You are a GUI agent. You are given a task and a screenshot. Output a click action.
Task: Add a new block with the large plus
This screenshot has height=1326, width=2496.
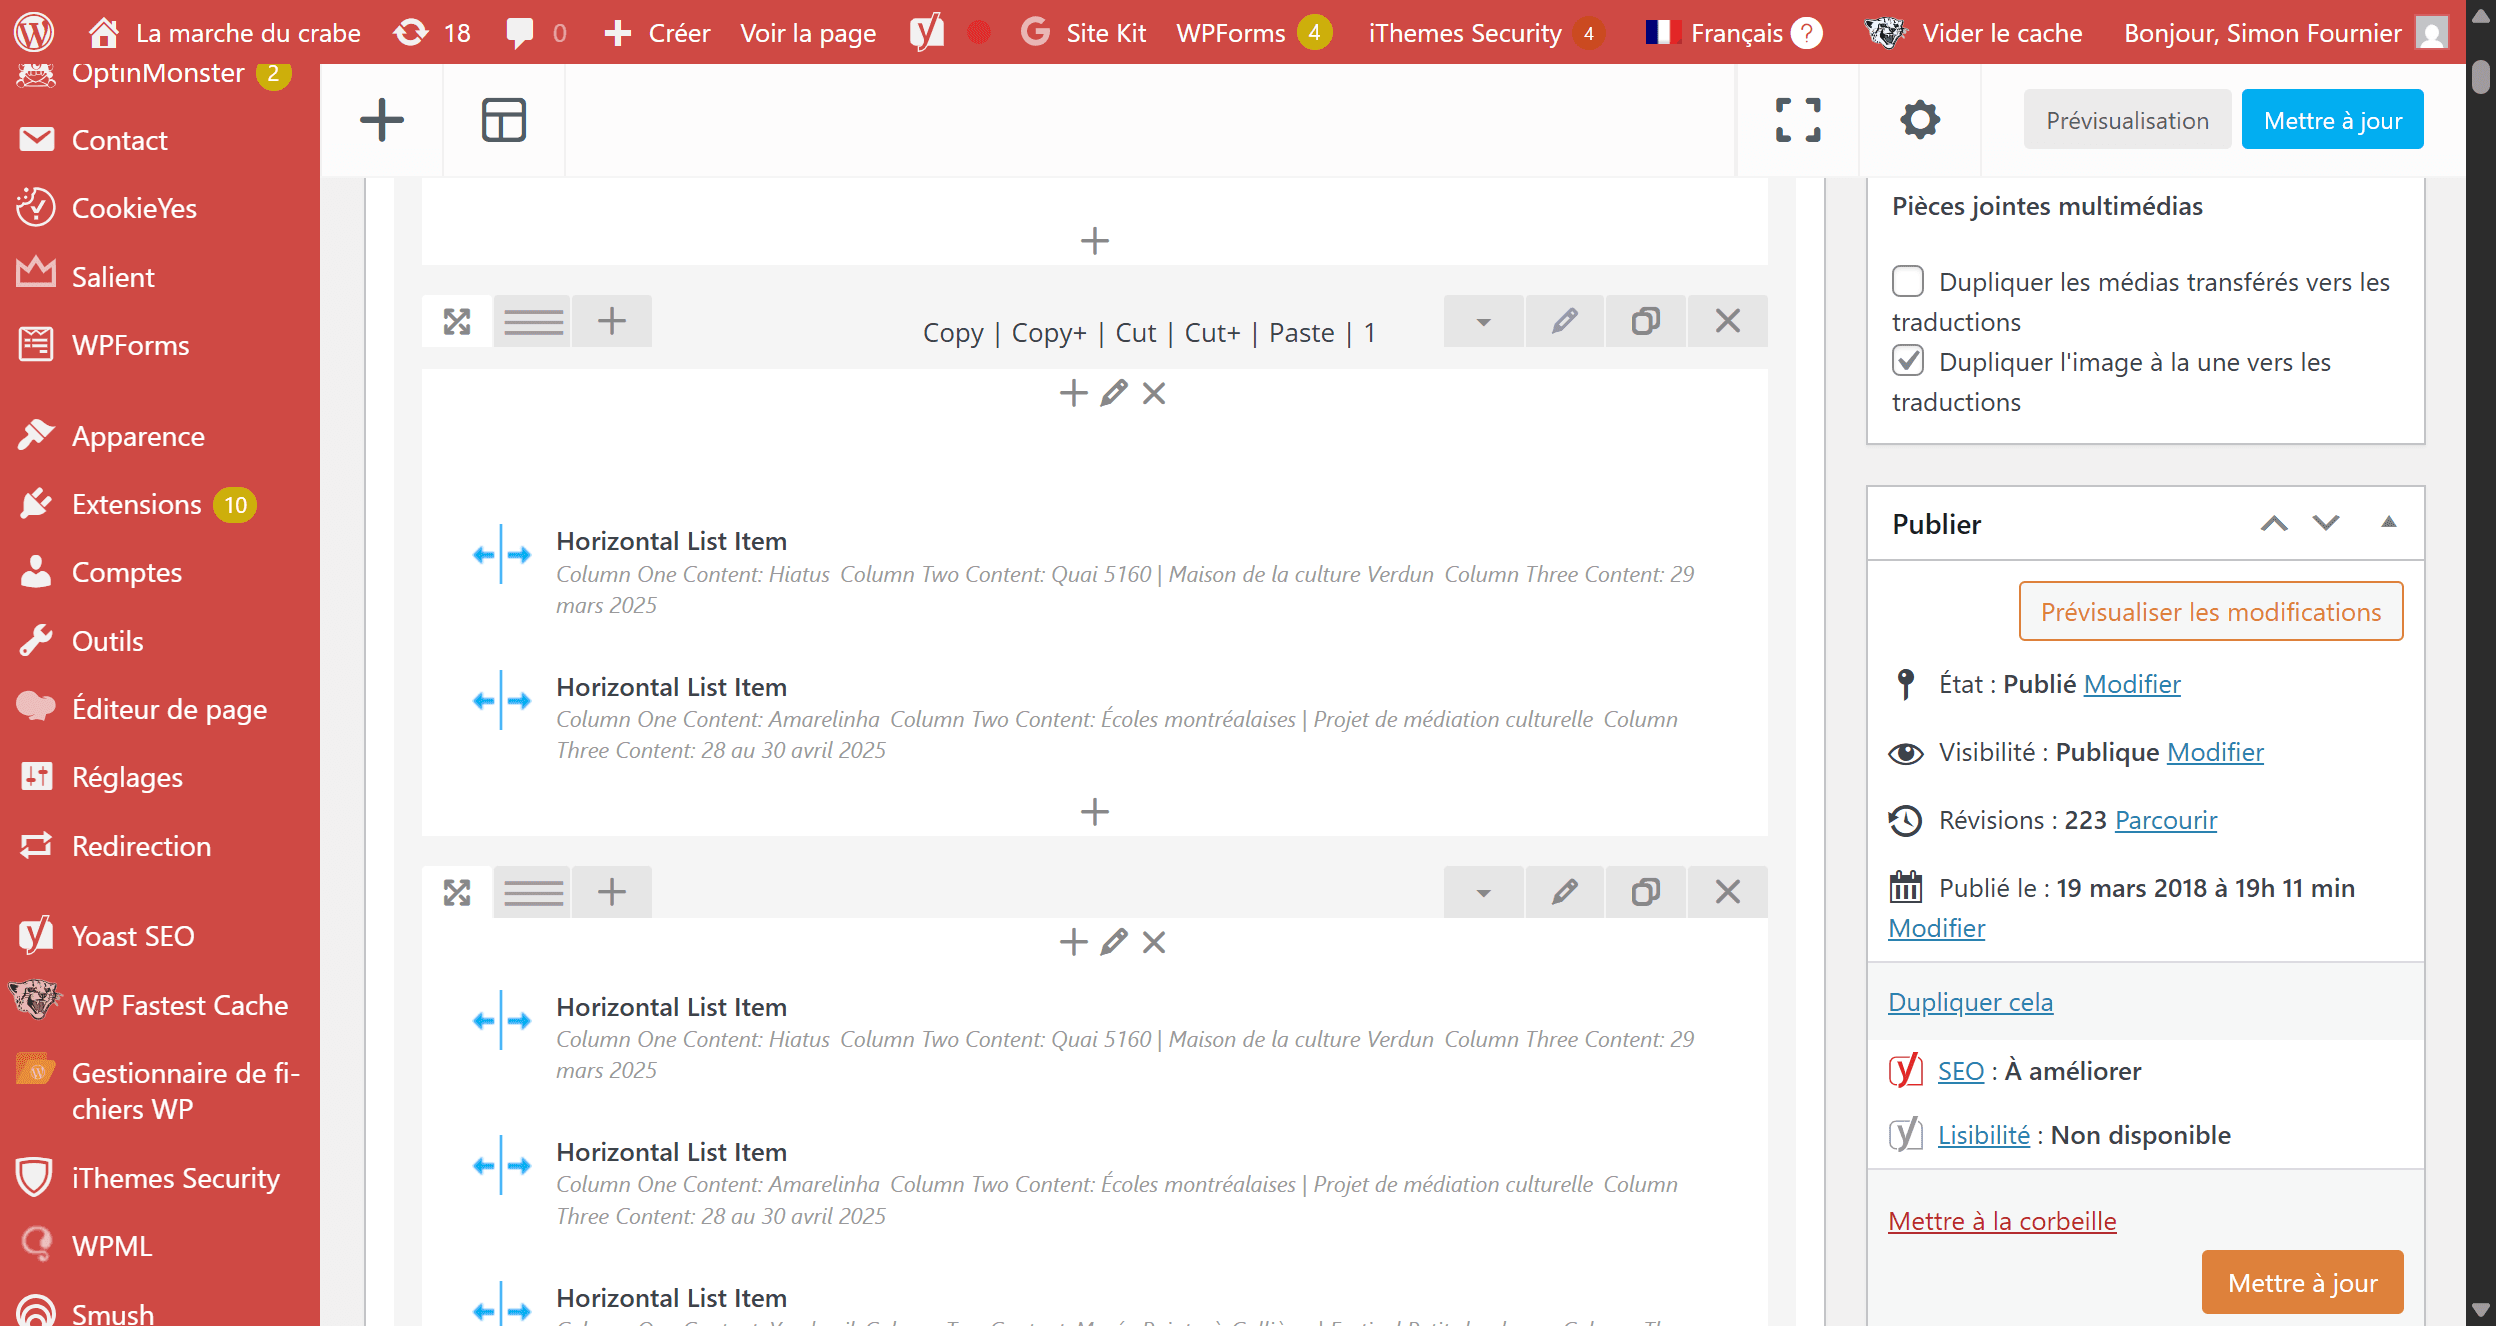tap(382, 120)
